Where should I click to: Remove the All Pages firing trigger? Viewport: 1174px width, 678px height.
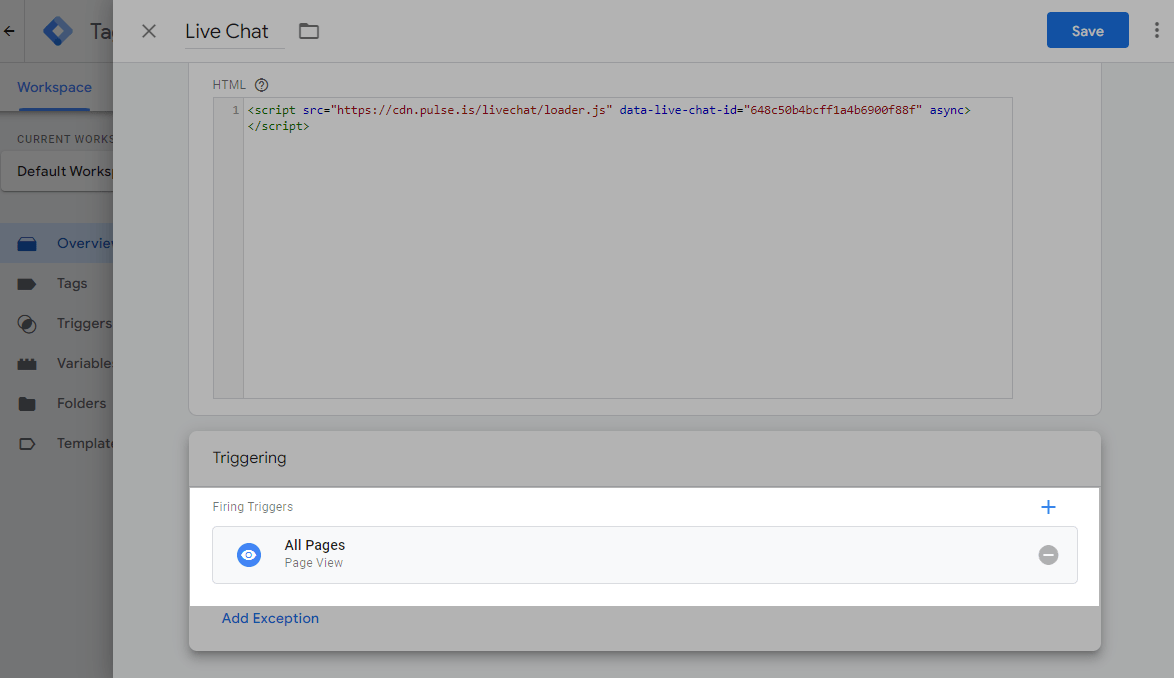pos(1048,555)
